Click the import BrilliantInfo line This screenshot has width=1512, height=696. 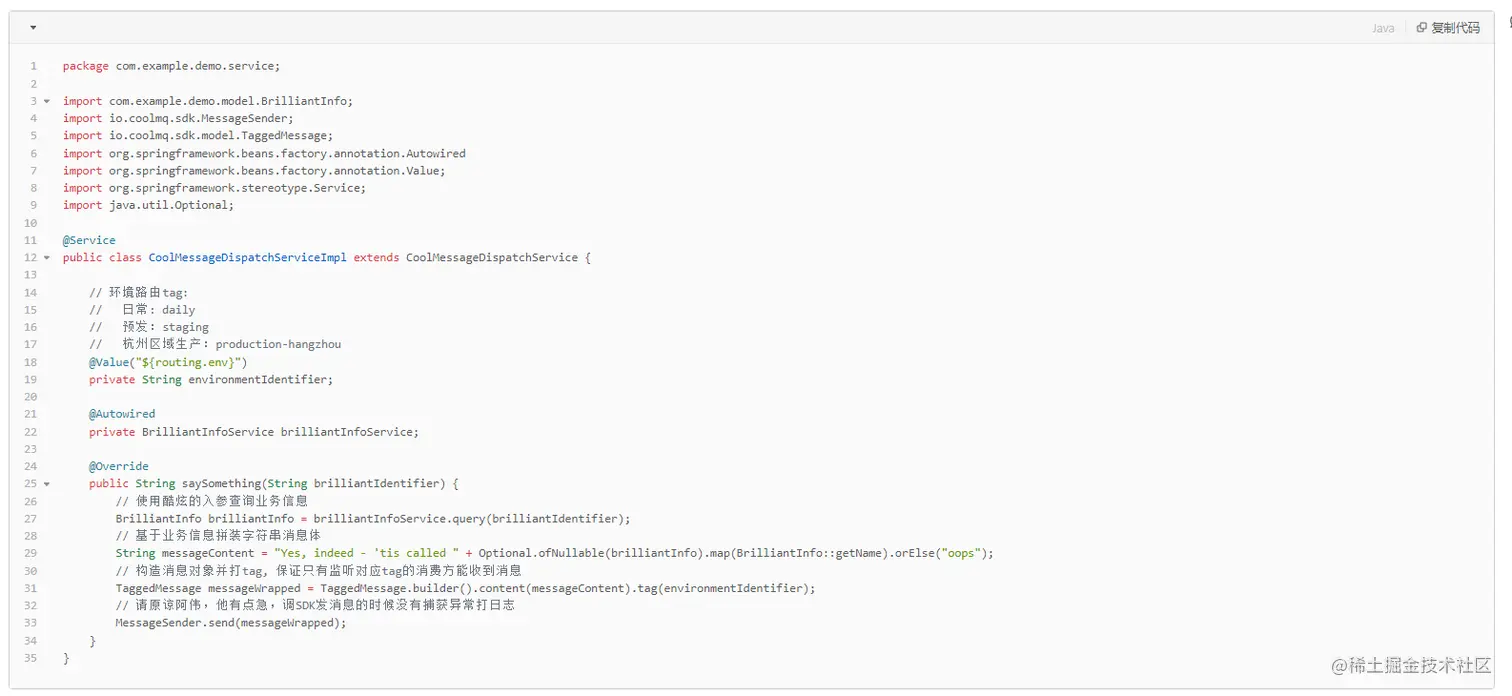point(208,101)
